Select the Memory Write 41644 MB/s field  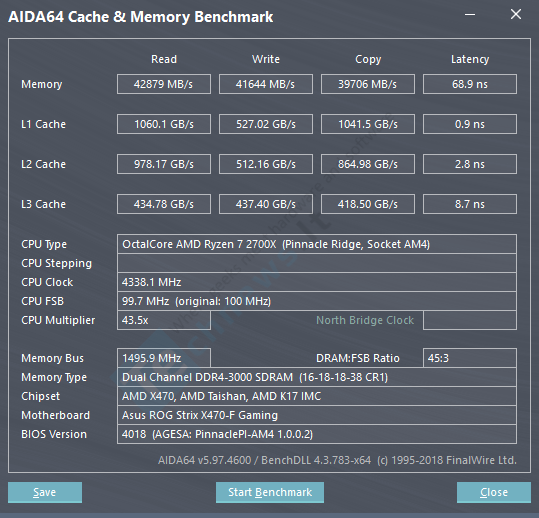pyautogui.click(x=266, y=84)
